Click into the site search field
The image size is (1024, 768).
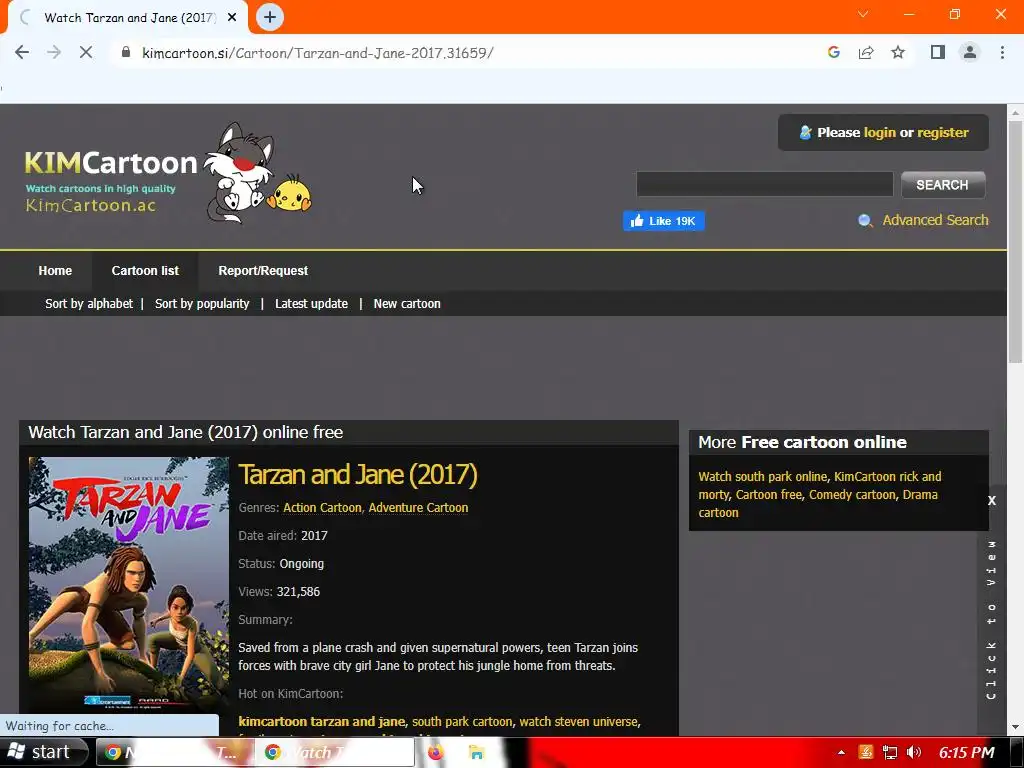tap(765, 184)
